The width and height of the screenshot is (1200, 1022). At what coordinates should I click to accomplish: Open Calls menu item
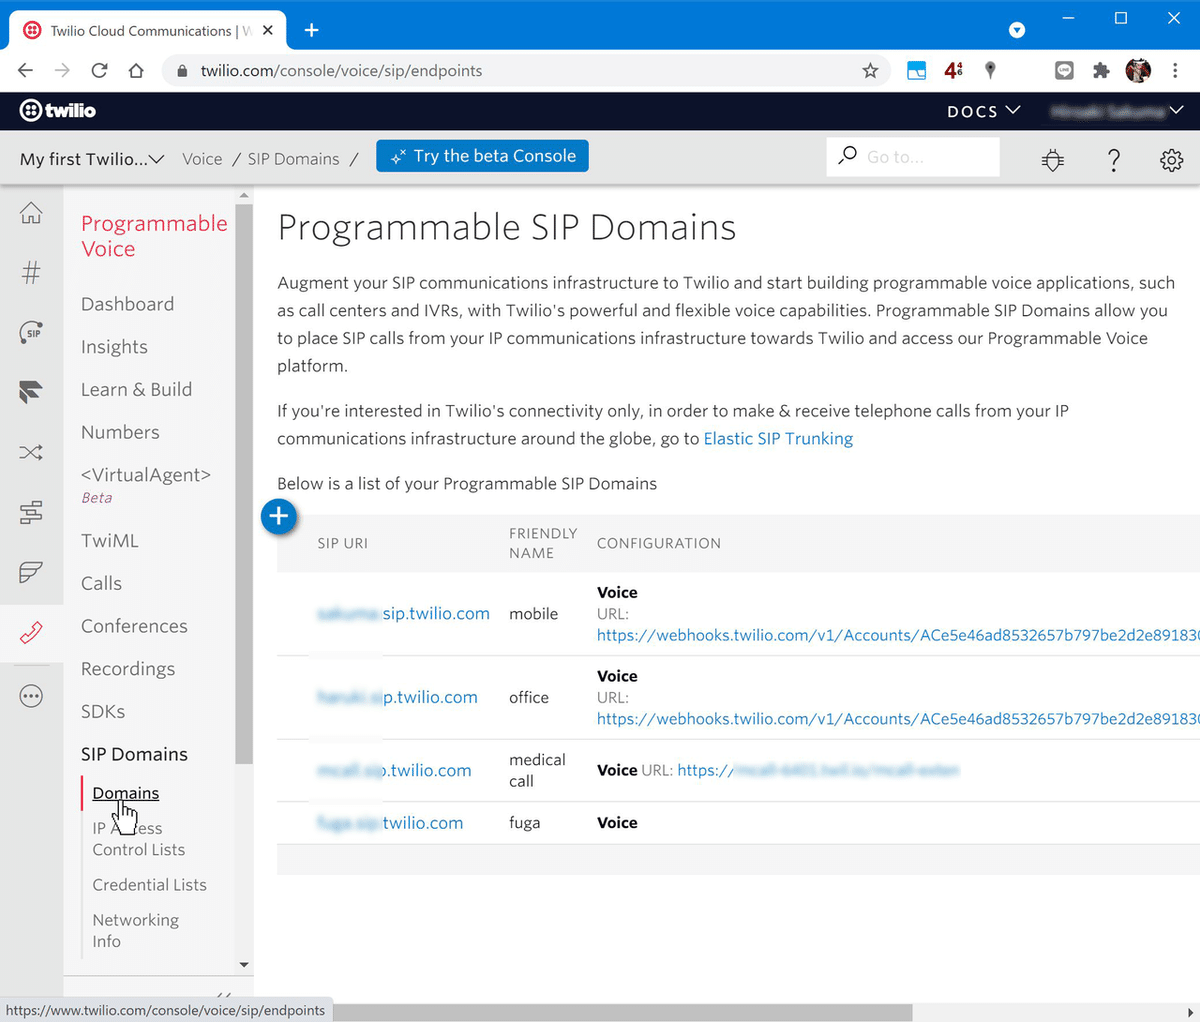coord(101,583)
